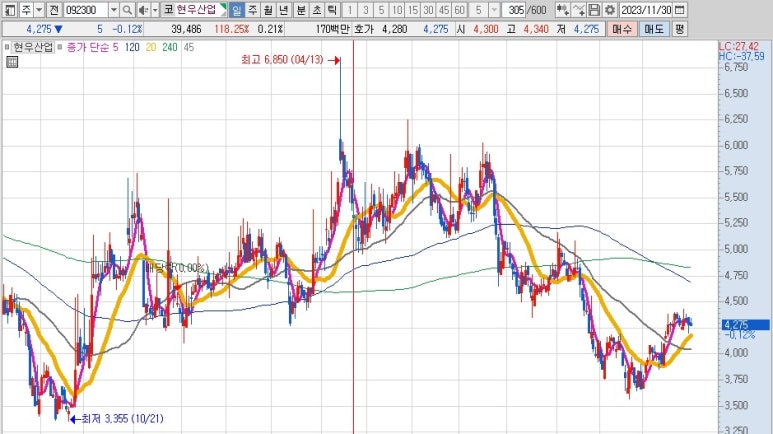Click the 종가 단순 moving average legend
This screenshot has width=773, height=434.
(x=88, y=47)
